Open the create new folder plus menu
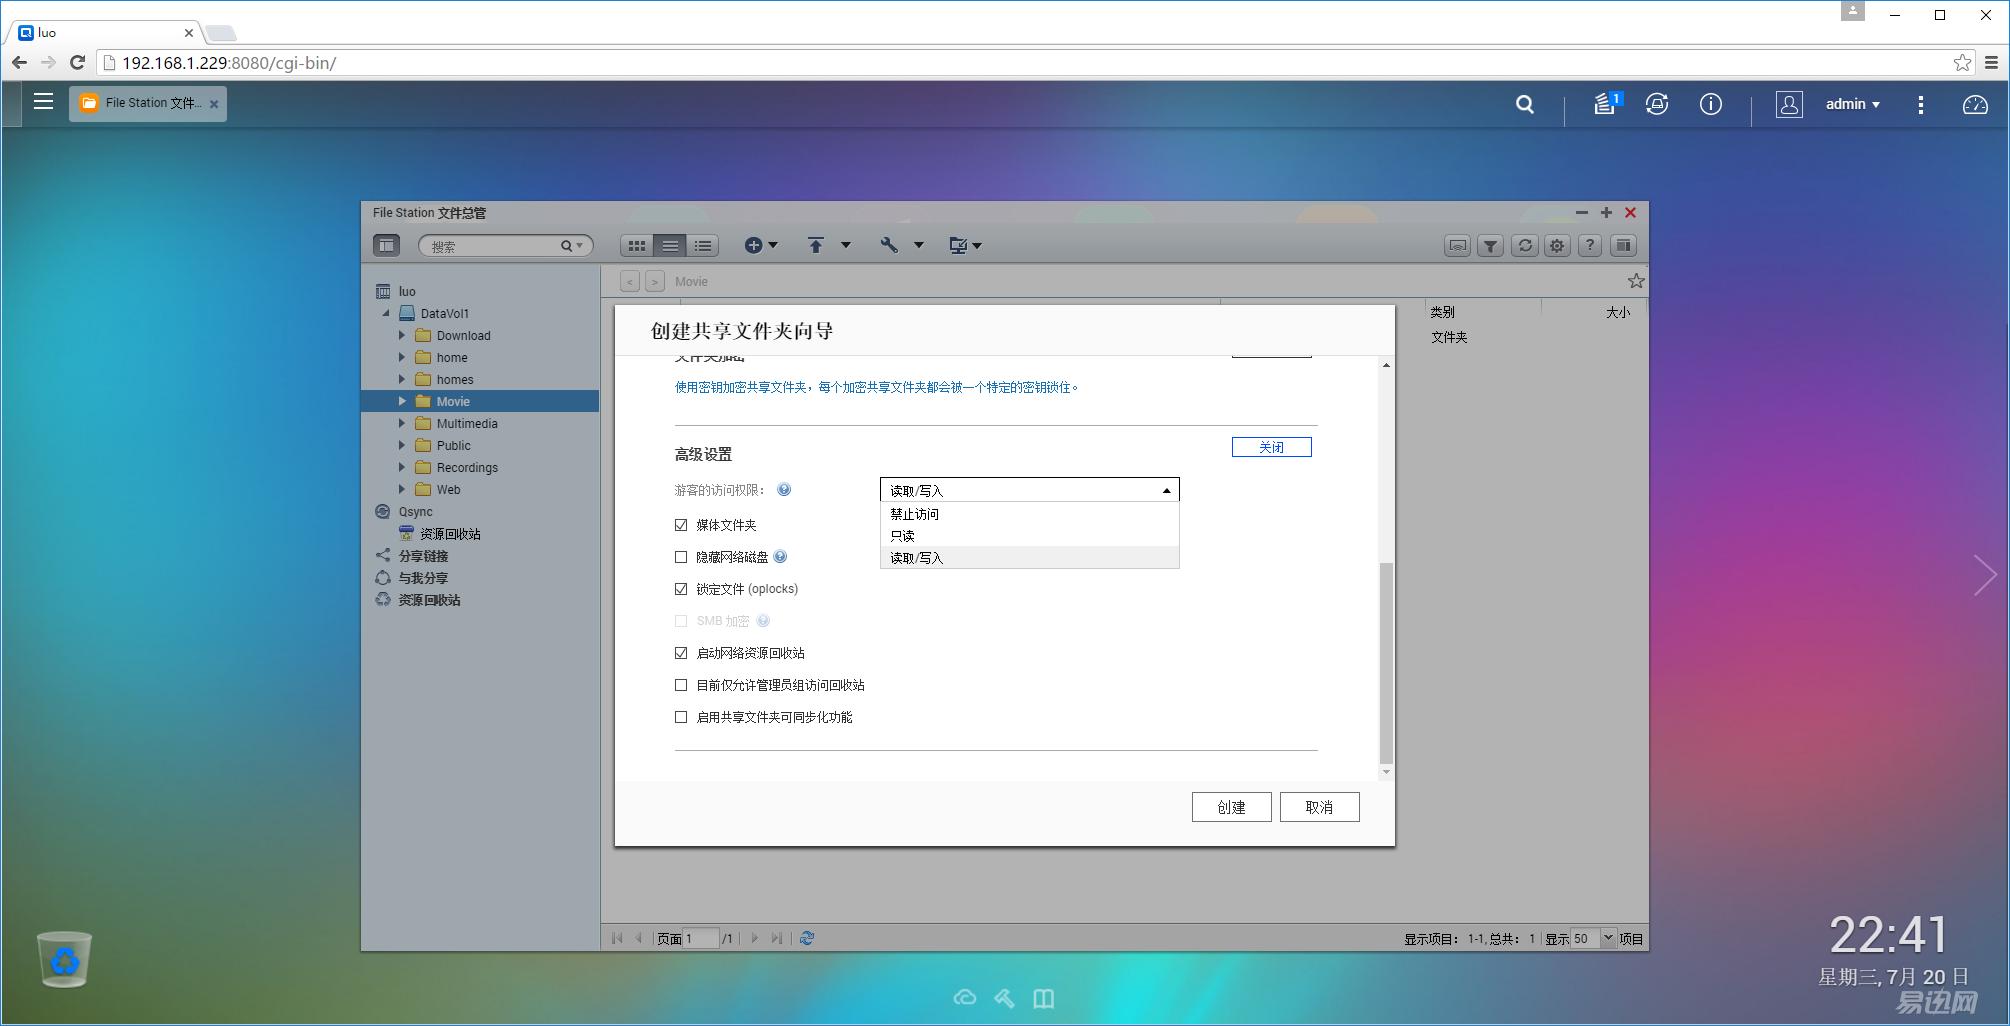 [x=761, y=246]
